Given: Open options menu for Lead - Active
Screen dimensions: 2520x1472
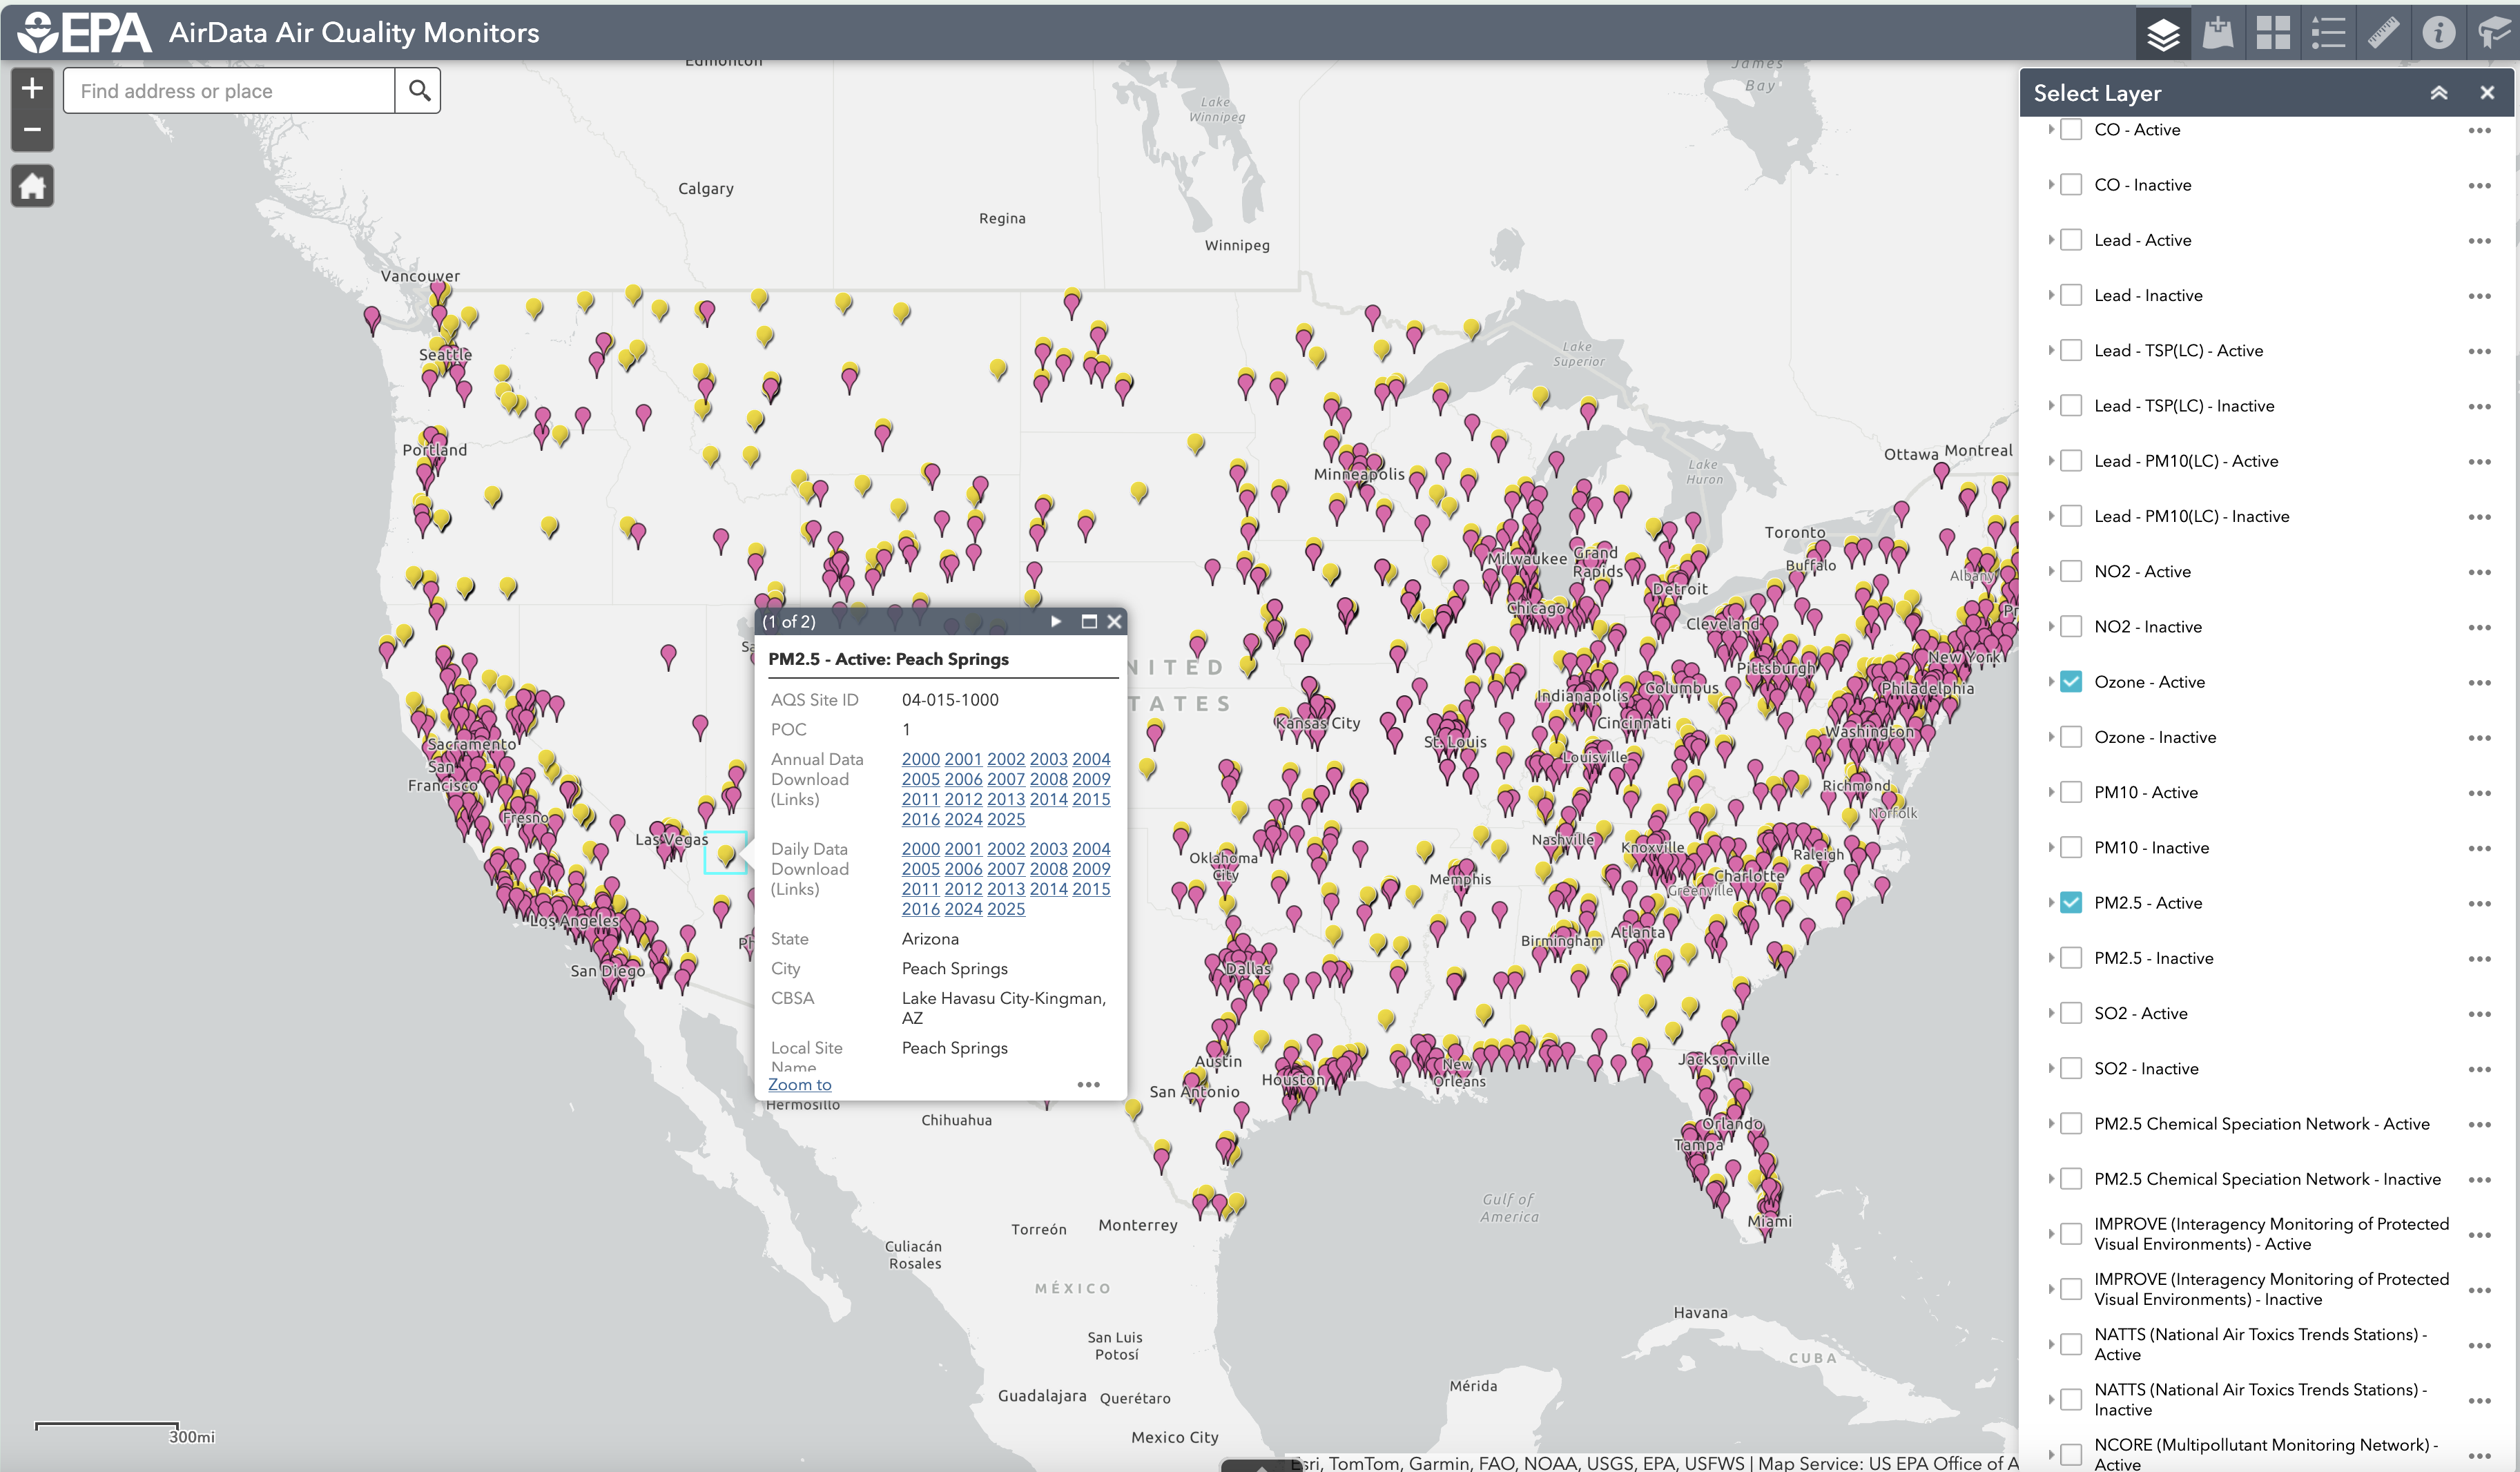Looking at the screenshot, I should pyautogui.click(x=2479, y=241).
